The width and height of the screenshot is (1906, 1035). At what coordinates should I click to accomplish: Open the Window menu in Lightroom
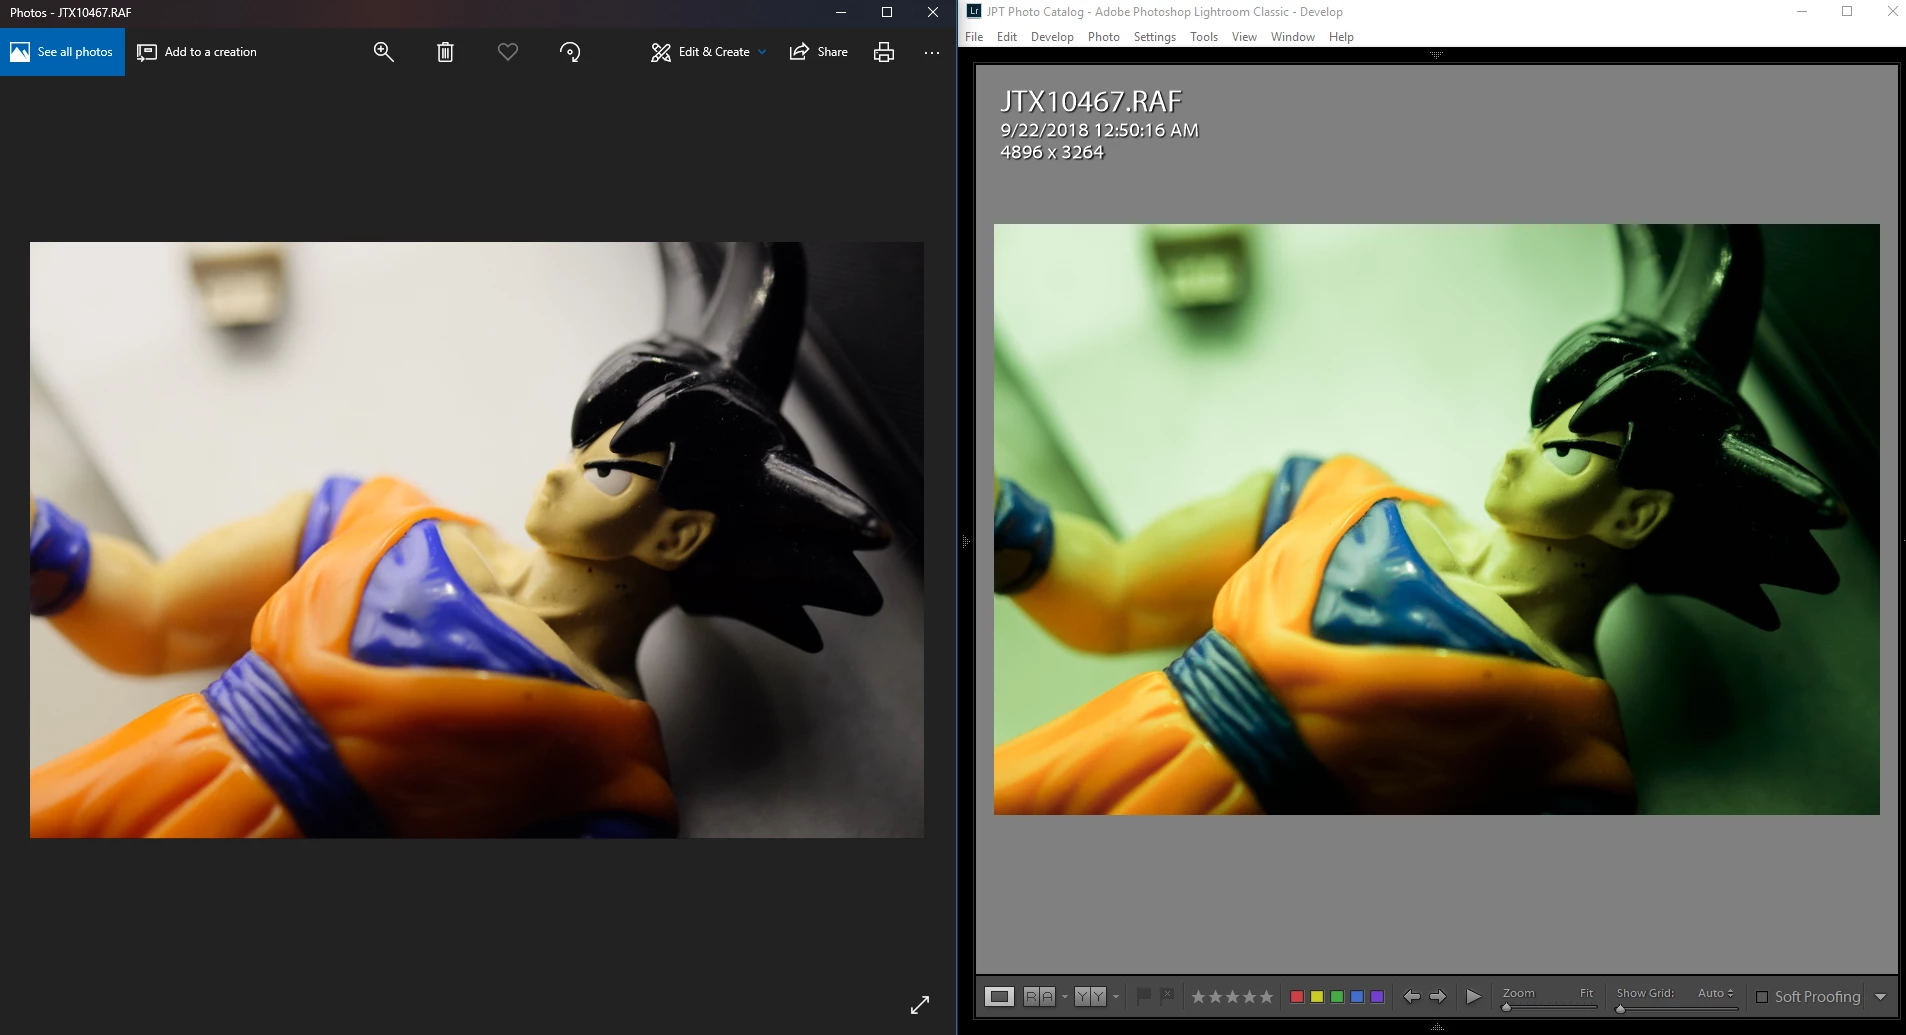(1293, 37)
